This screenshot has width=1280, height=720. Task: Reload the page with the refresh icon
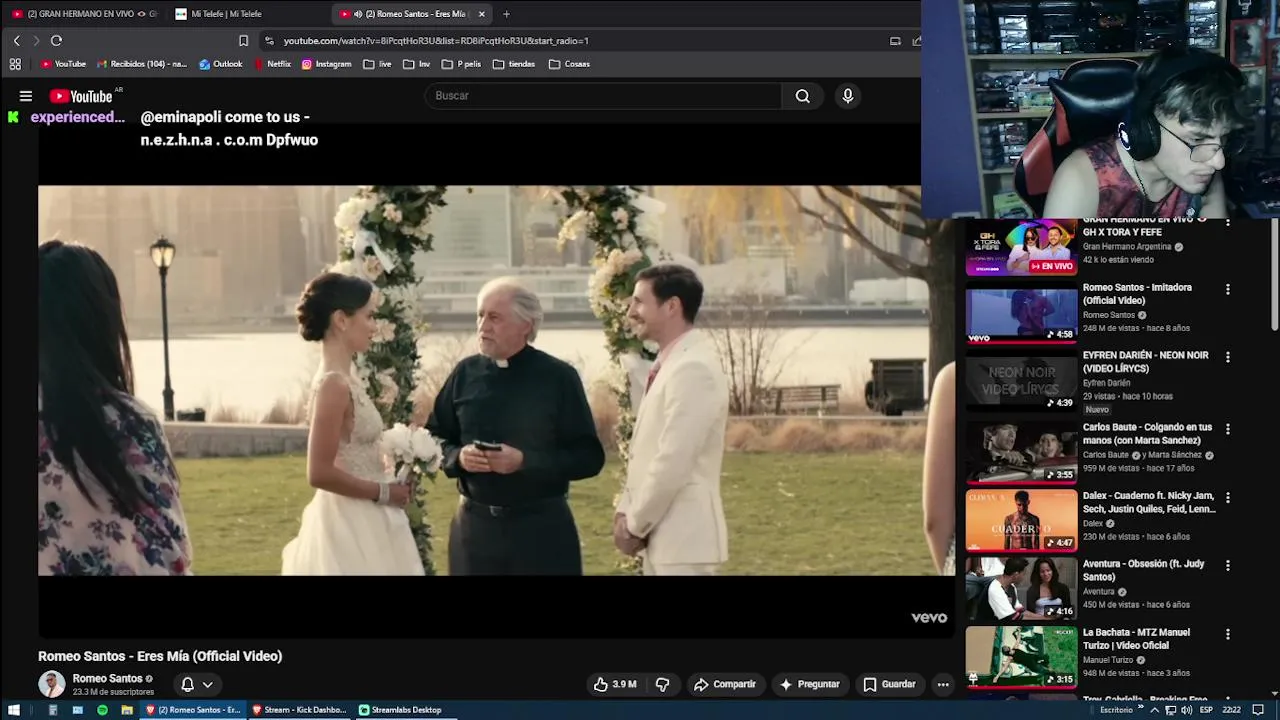(x=56, y=41)
